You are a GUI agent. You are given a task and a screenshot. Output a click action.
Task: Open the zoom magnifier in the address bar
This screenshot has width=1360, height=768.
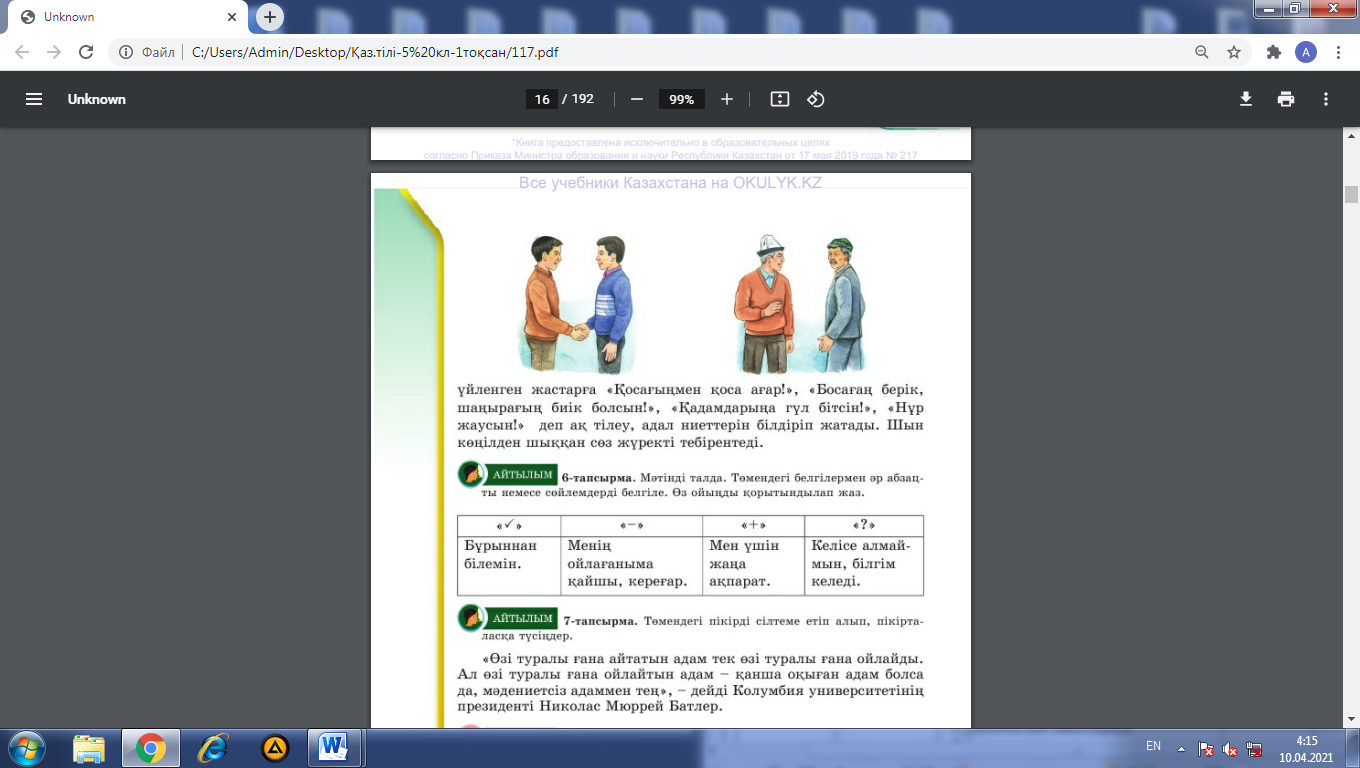tap(1202, 52)
